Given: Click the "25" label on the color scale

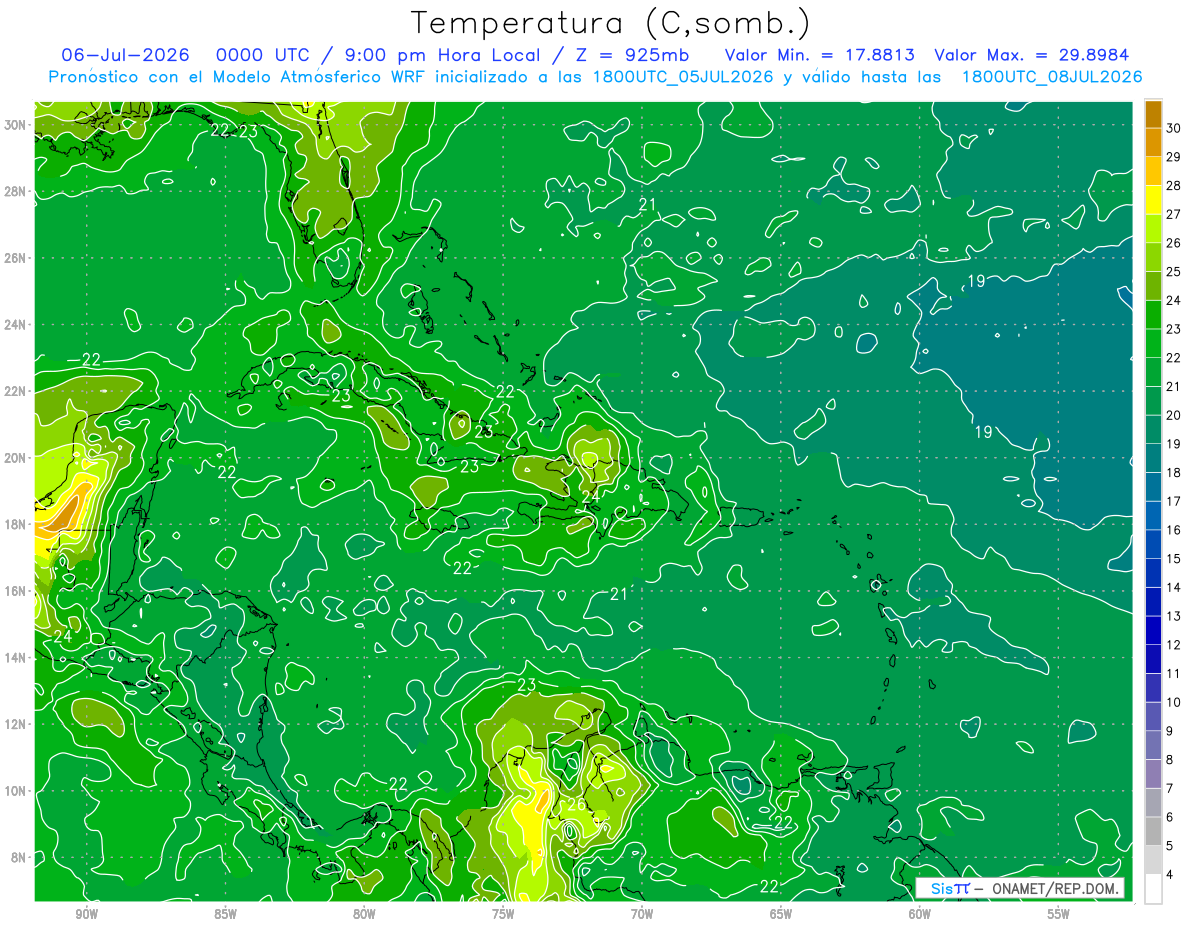Looking at the screenshot, I should pos(1174,272).
